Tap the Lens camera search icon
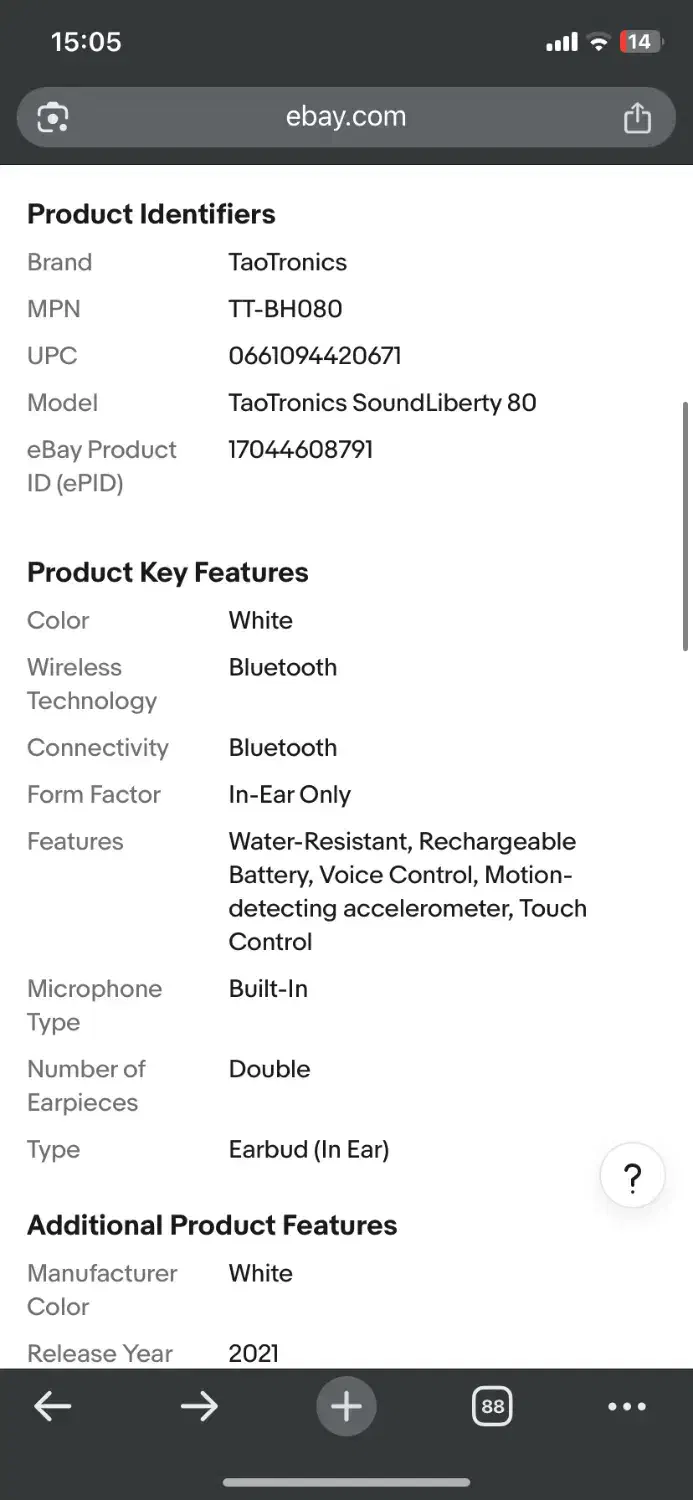 click(53, 117)
